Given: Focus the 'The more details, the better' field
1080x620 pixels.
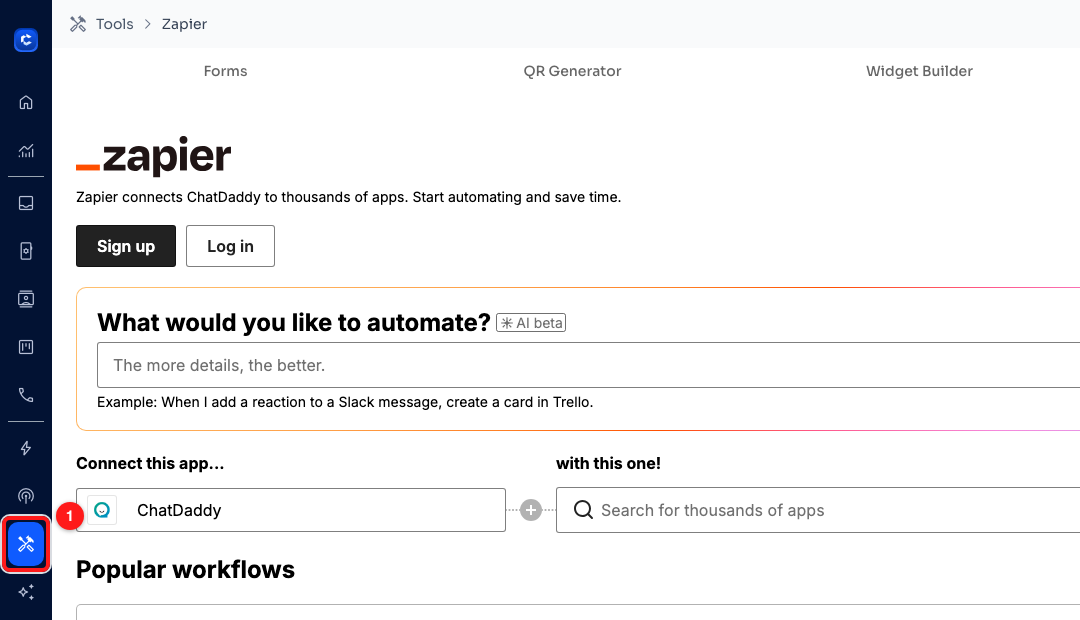Looking at the screenshot, I should pyautogui.click(x=588, y=365).
